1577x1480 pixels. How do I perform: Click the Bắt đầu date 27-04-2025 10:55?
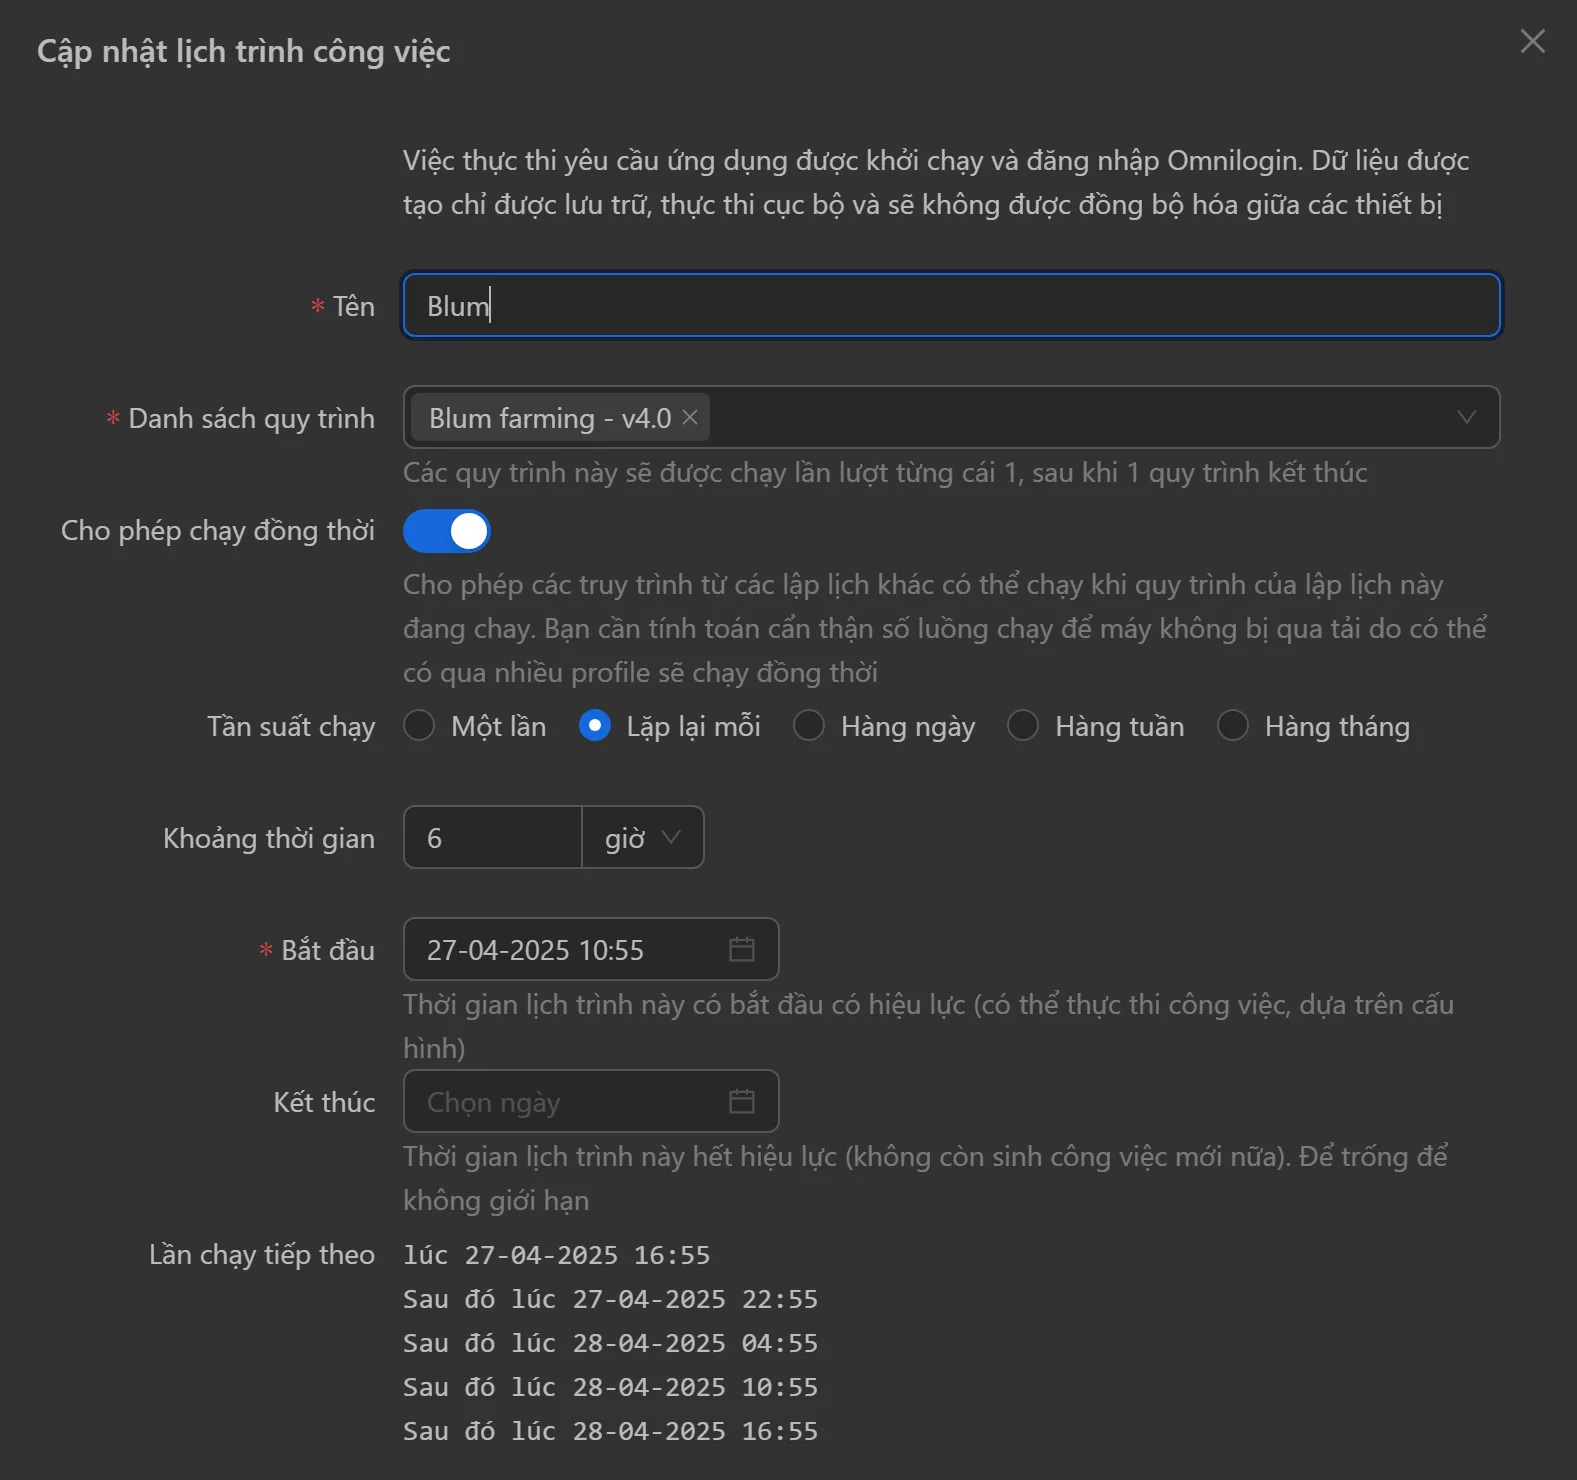560,949
